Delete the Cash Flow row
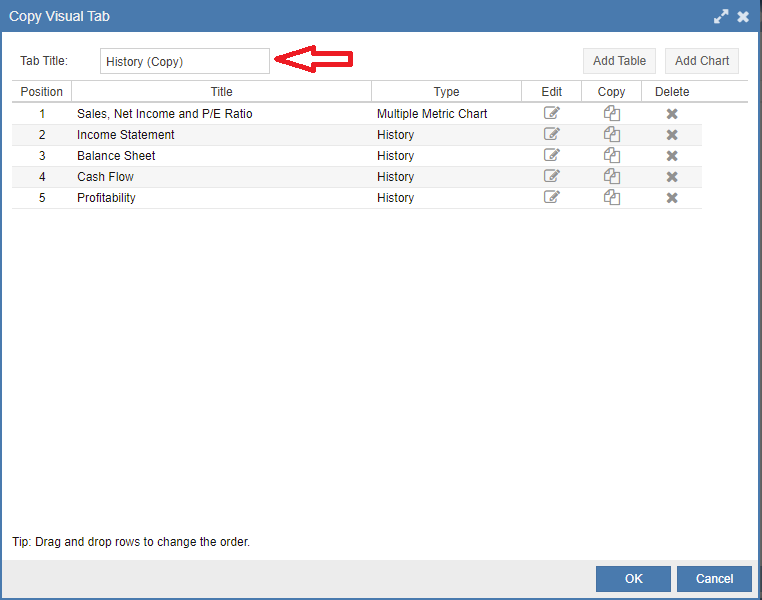762x600 pixels. coord(672,177)
